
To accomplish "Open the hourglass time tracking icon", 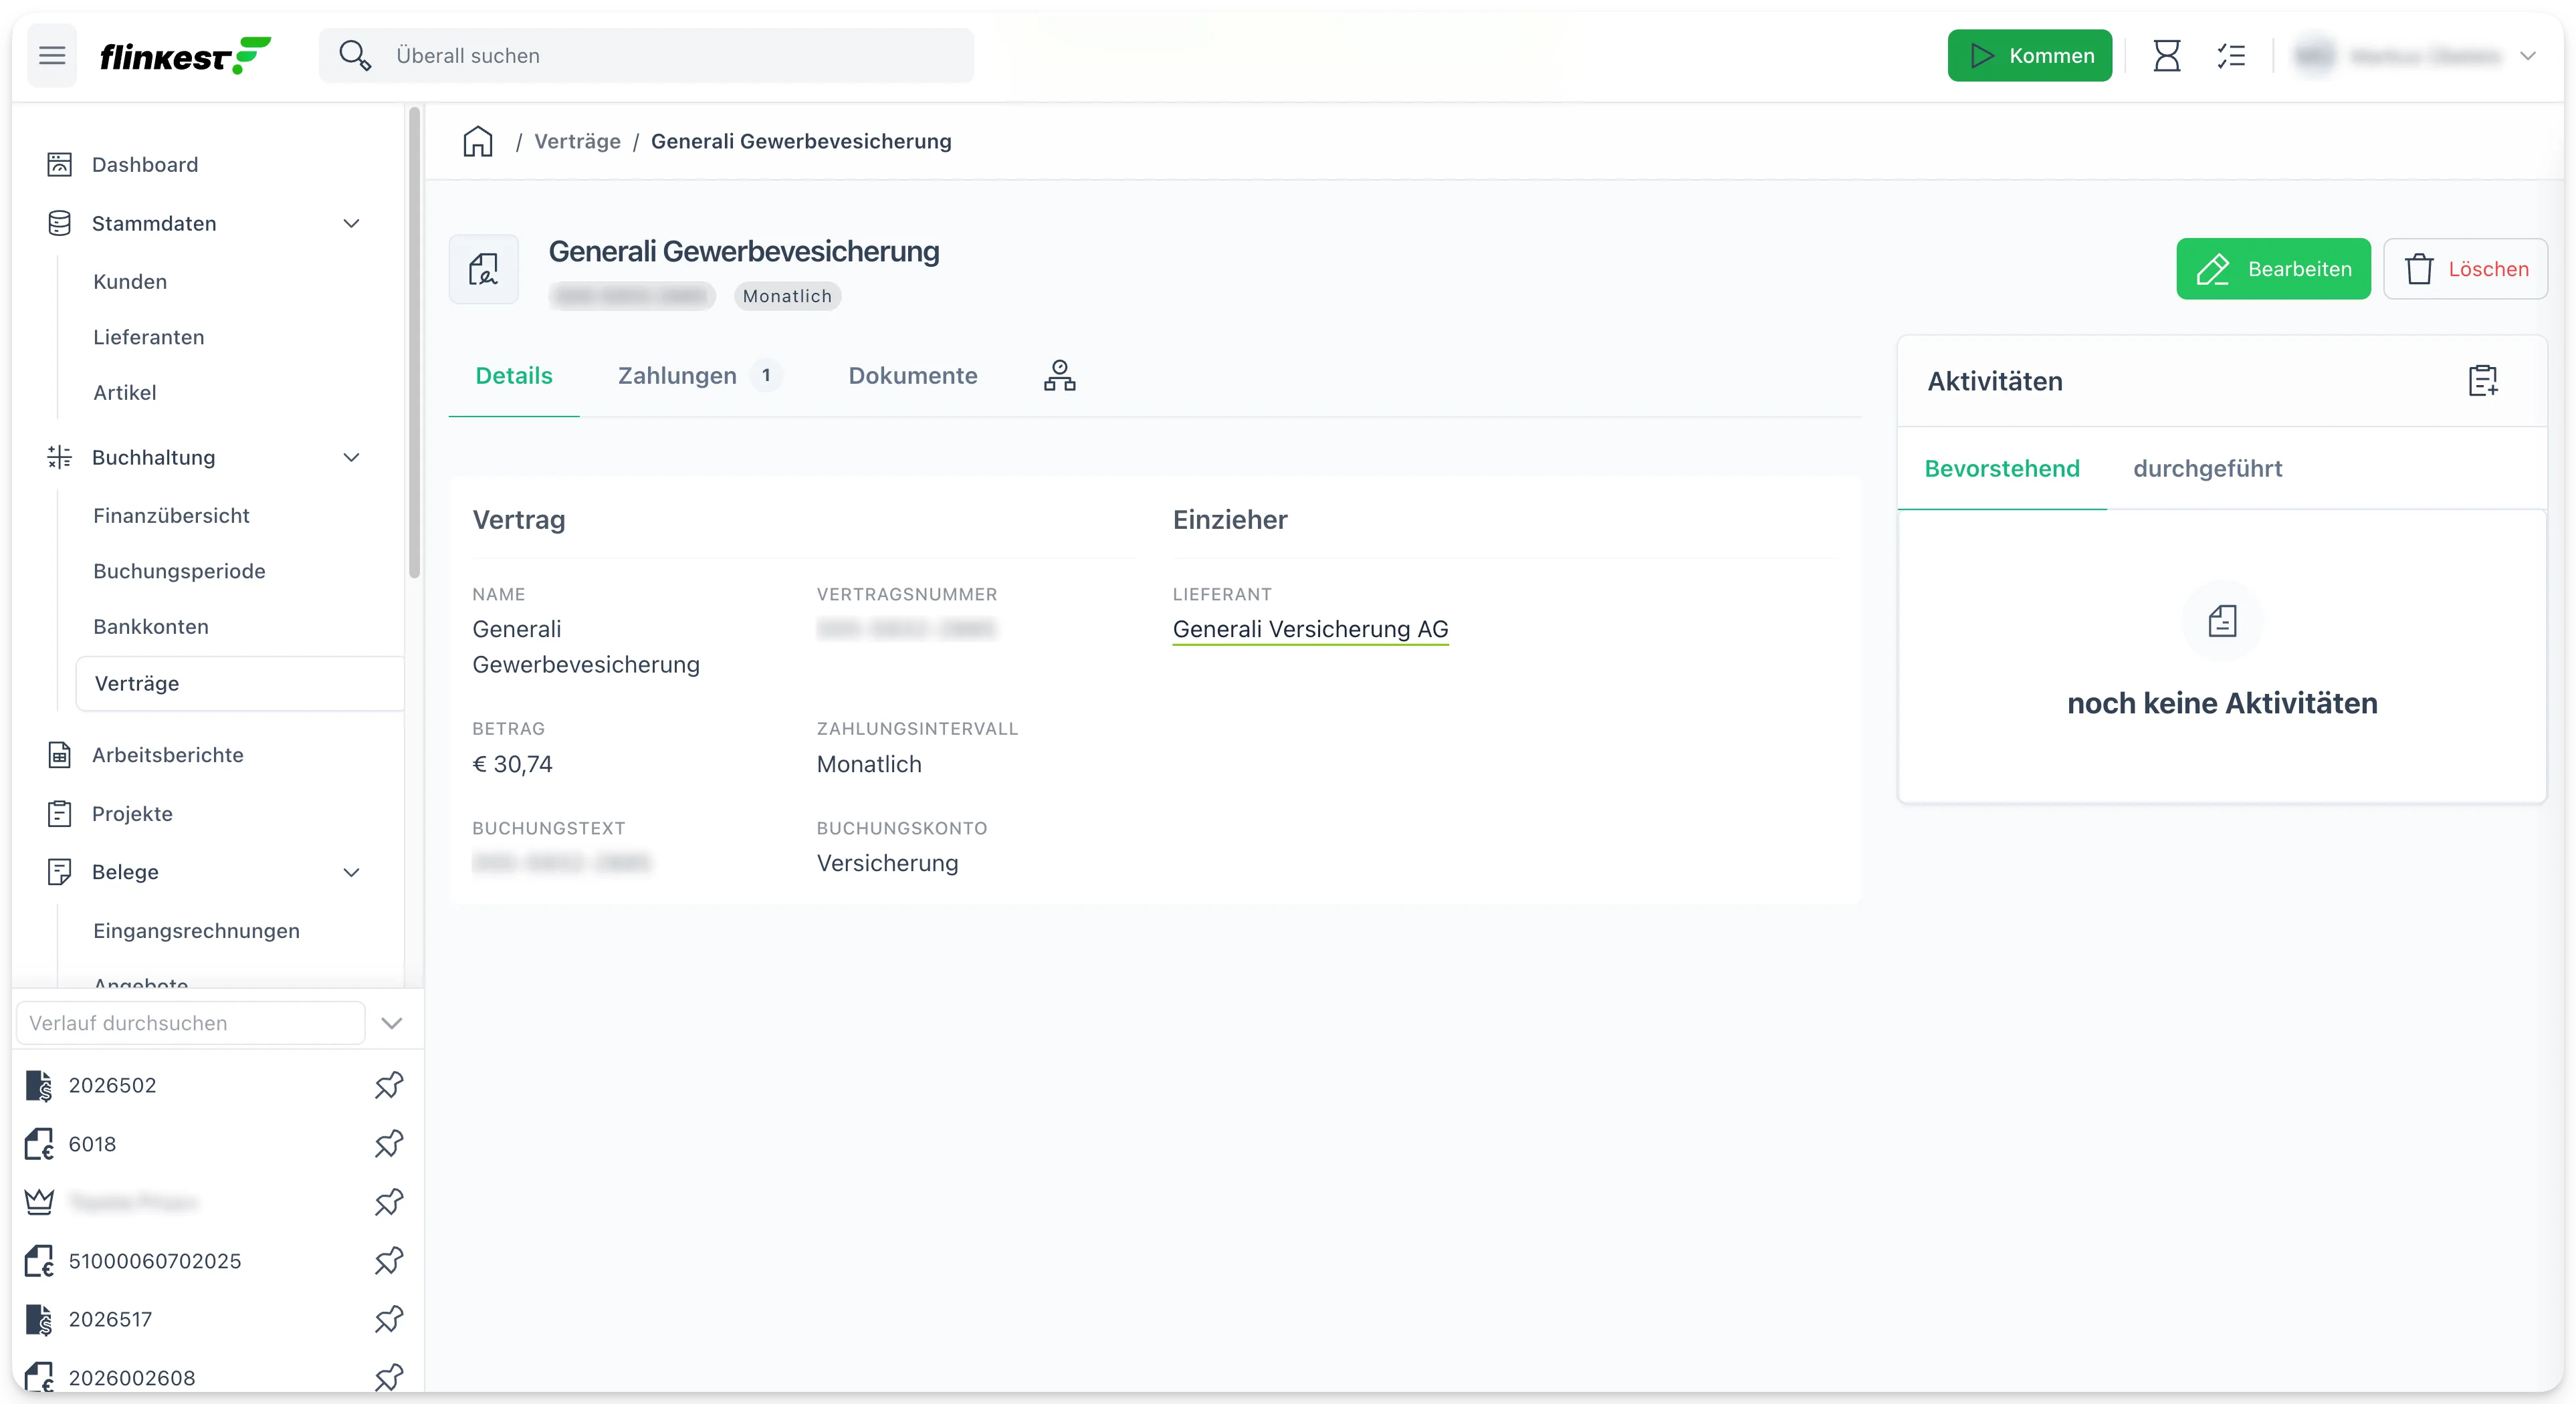I will 2166,56.
